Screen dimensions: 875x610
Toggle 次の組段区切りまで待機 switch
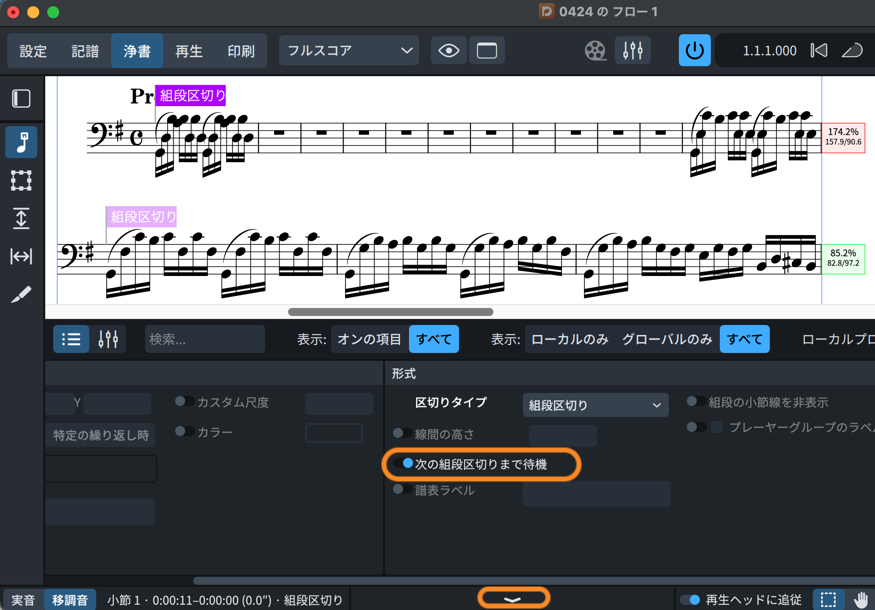point(403,464)
